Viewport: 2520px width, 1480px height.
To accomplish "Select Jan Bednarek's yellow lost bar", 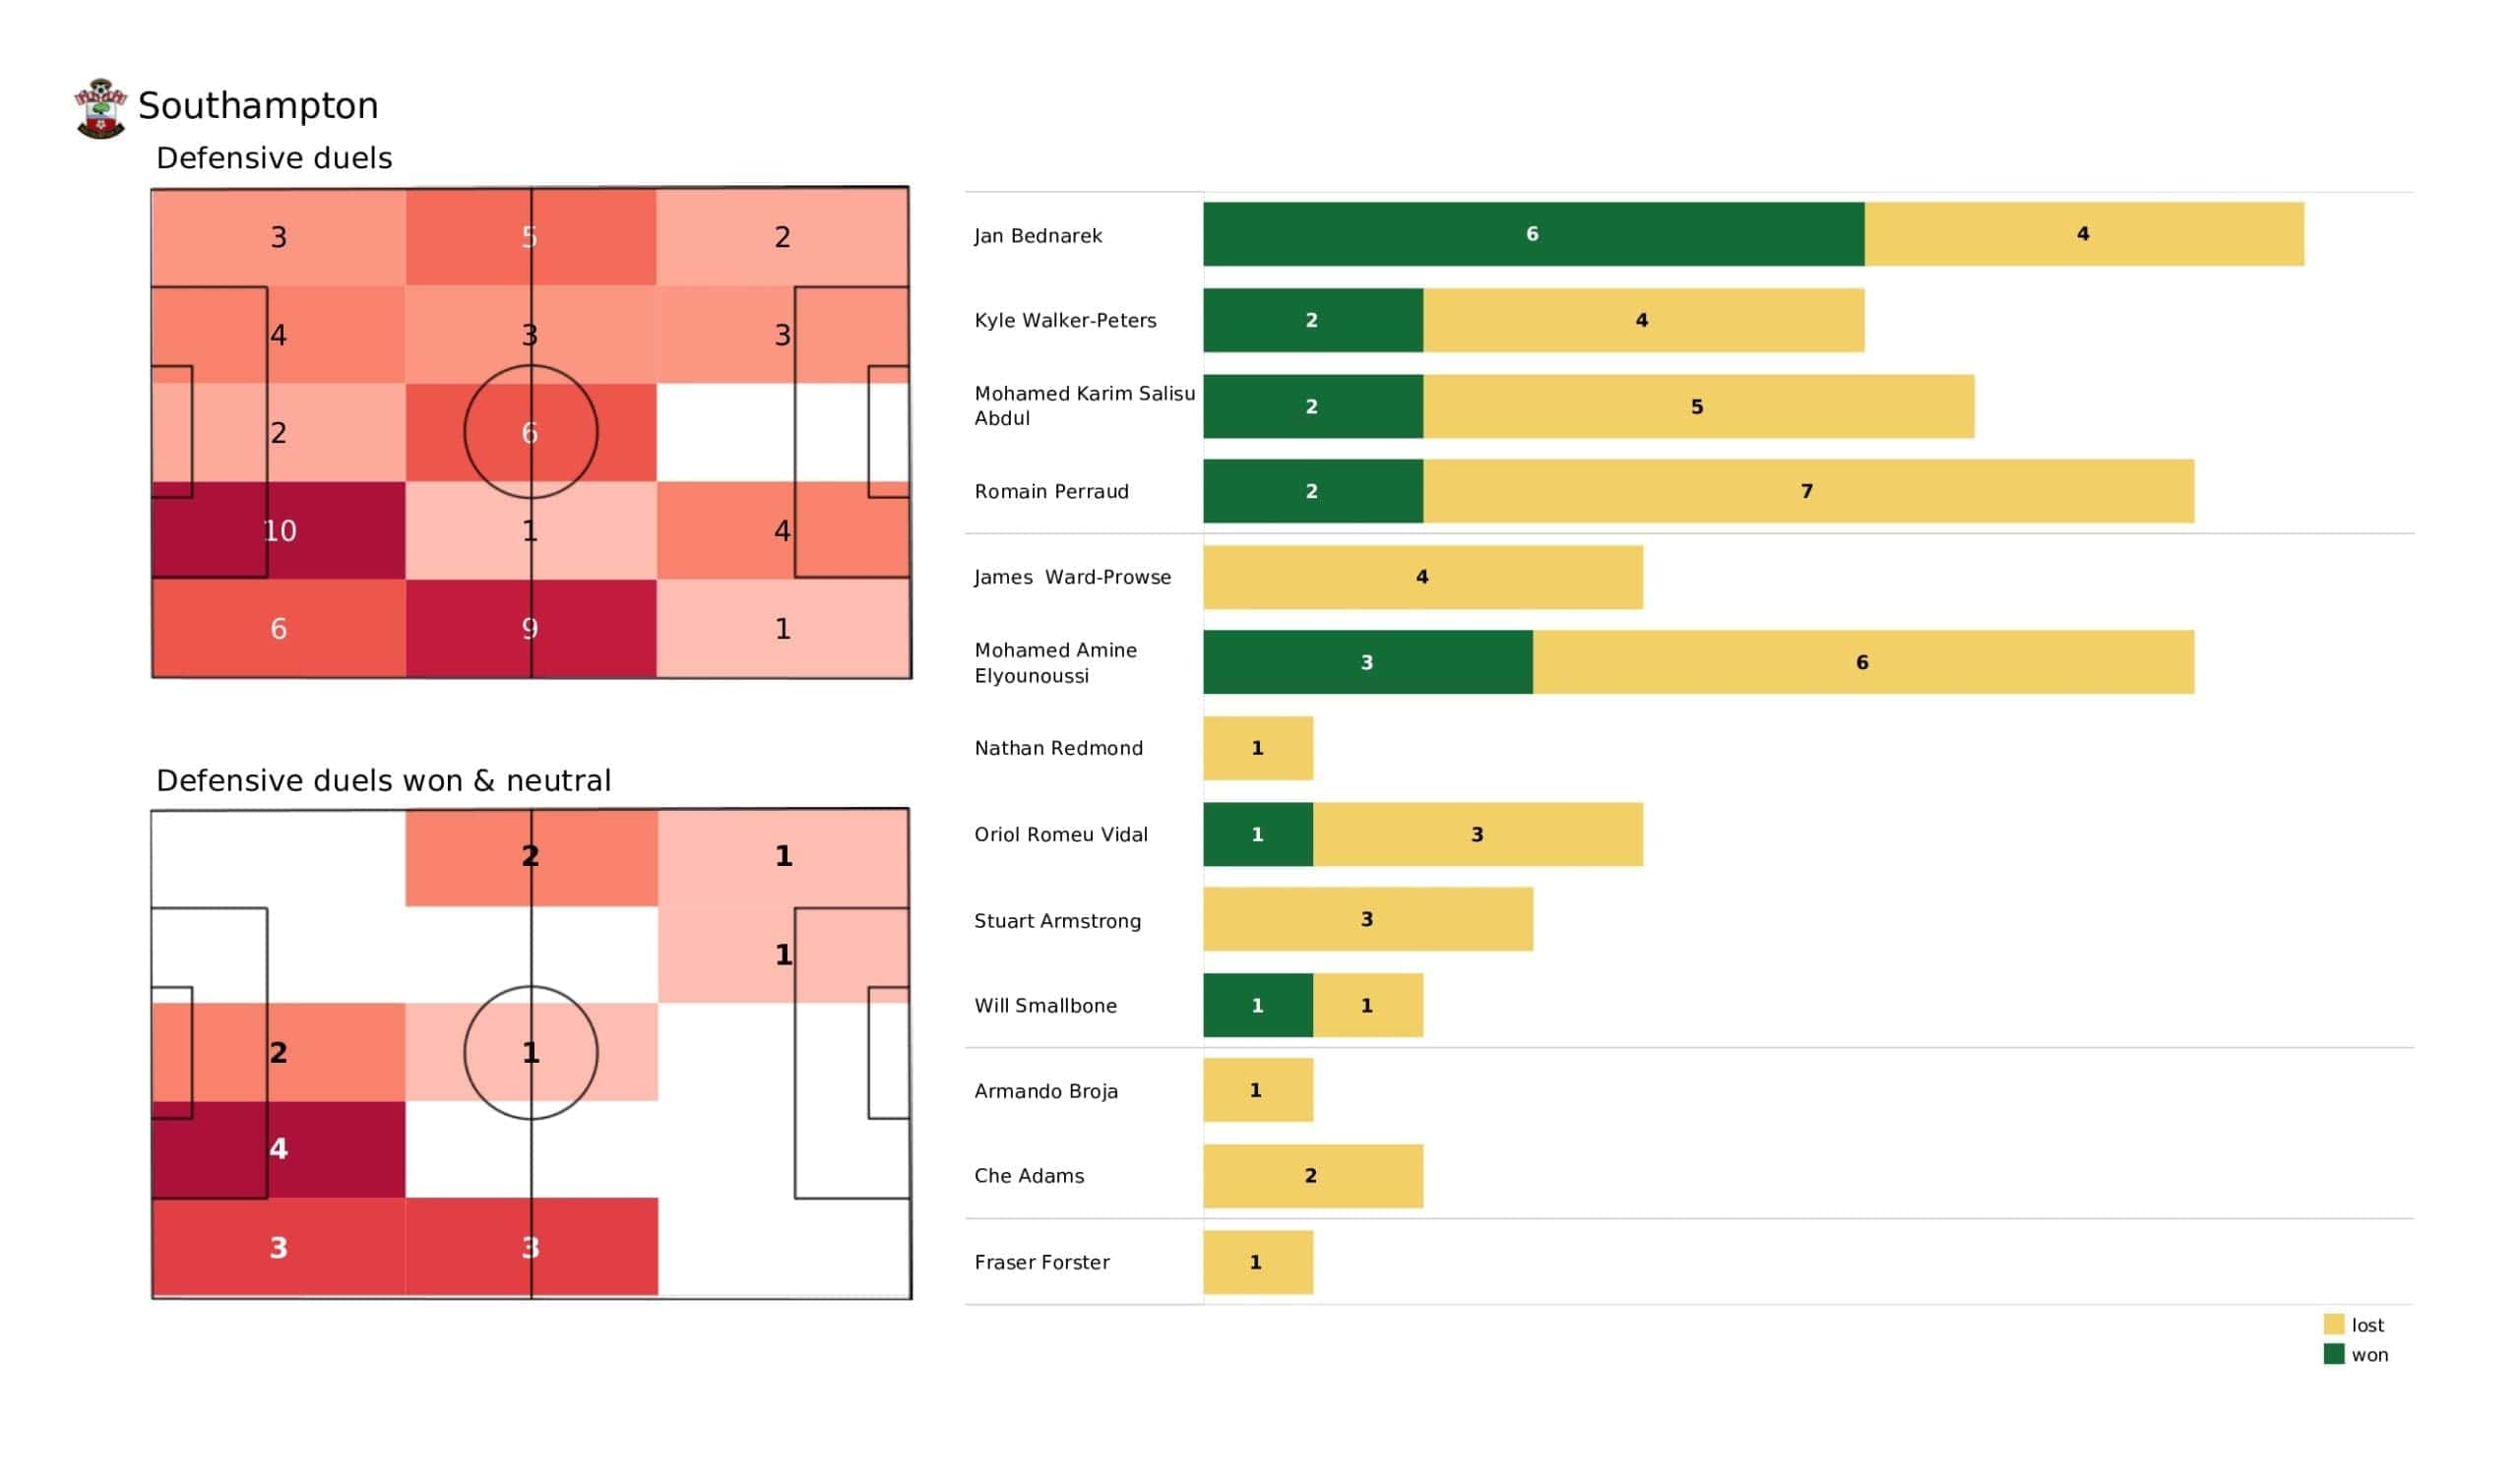I will [2083, 234].
